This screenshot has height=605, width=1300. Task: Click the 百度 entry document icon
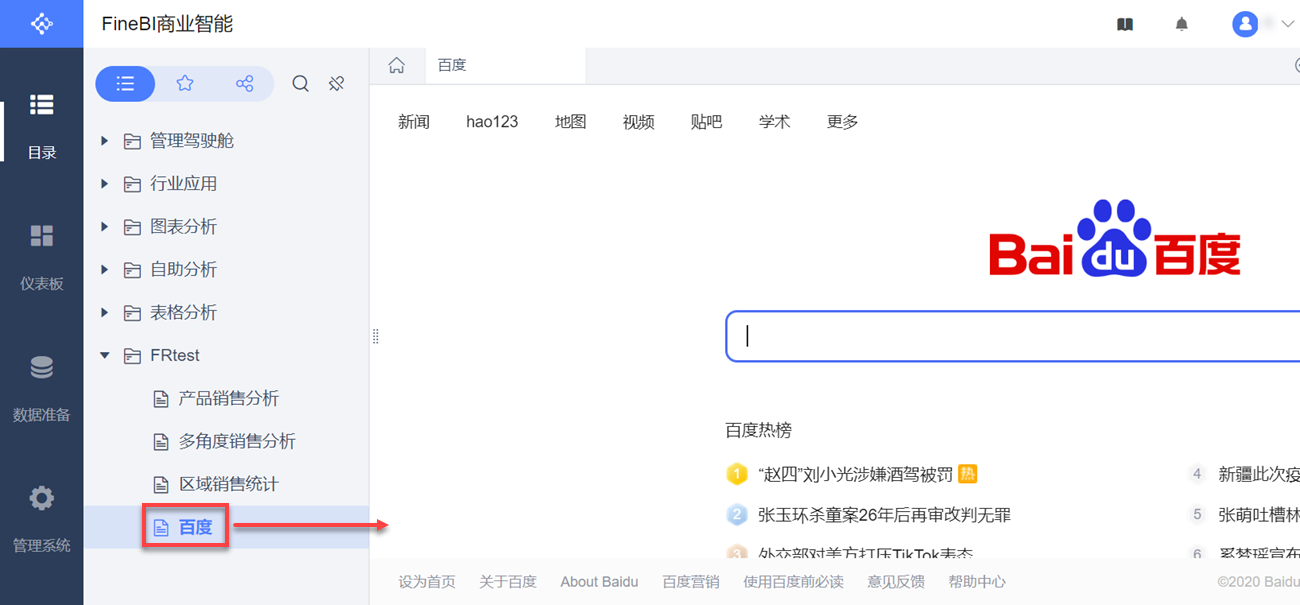[x=160, y=527]
